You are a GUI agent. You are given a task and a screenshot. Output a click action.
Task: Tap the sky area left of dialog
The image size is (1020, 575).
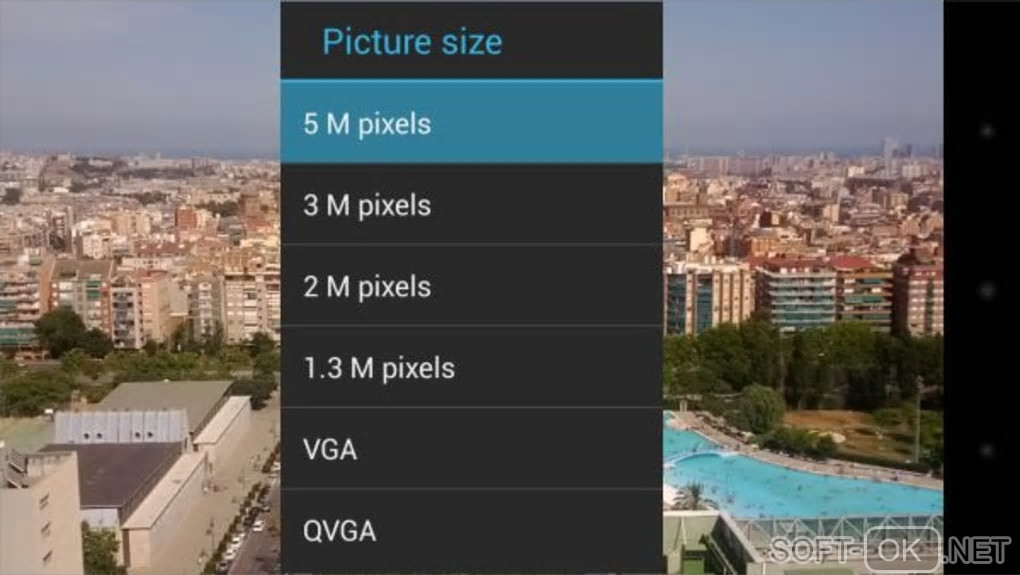tap(140, 75)
